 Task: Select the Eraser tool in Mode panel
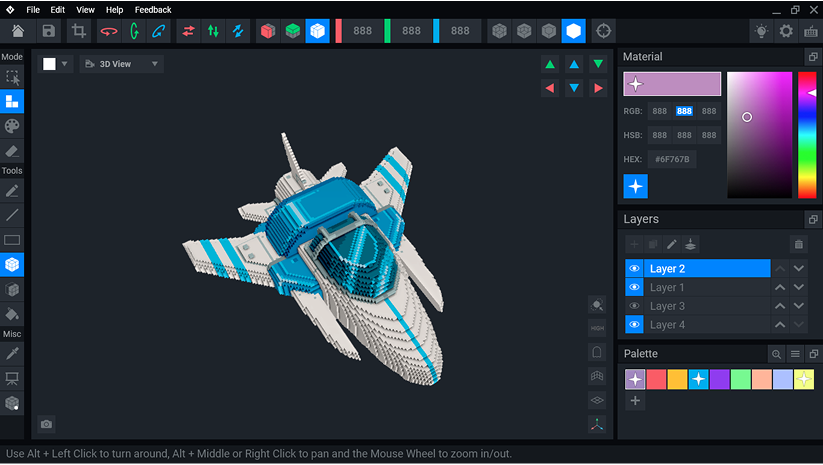(12, 152)
